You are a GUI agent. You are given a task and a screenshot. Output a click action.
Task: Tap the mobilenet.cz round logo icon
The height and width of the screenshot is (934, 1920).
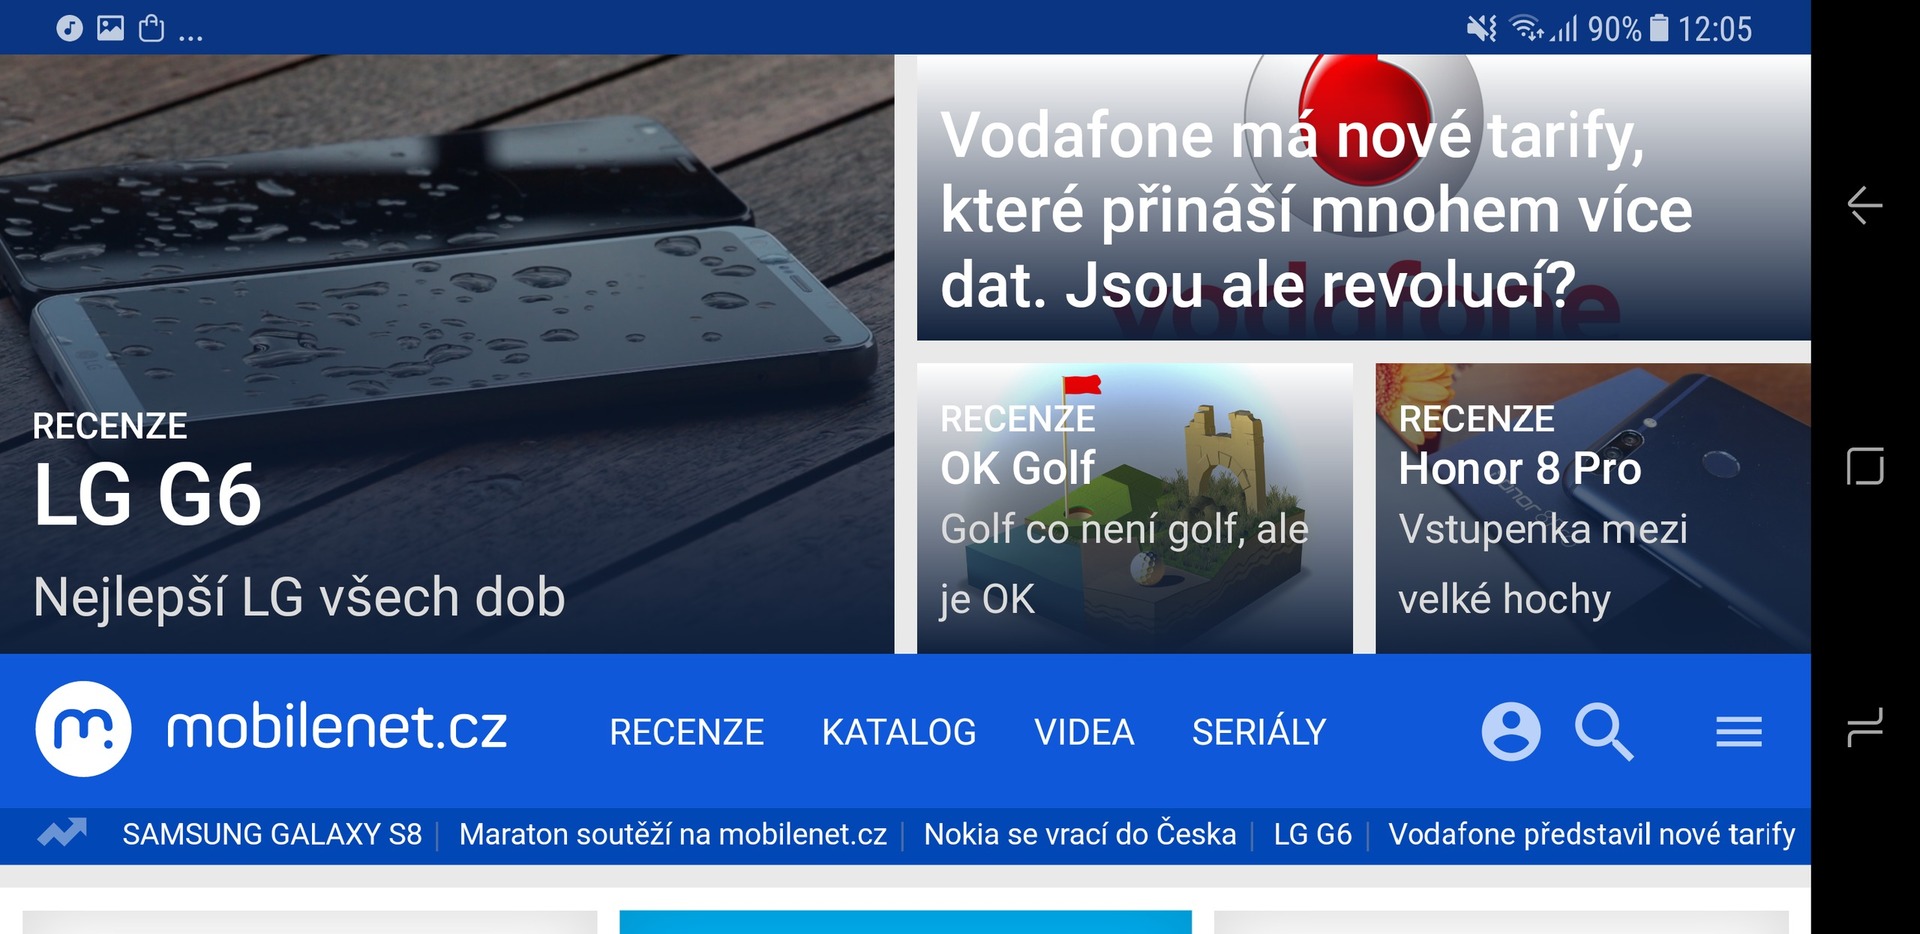[83, 729]
